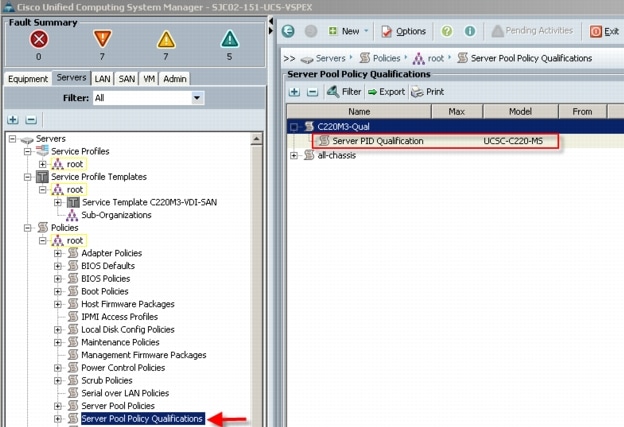Select Server Pool Policy Qualifications node

(x=143, y=419)
